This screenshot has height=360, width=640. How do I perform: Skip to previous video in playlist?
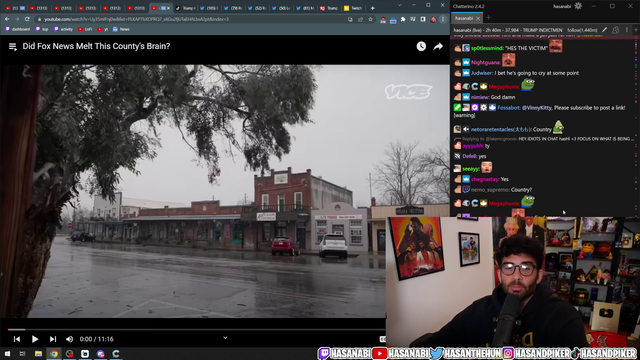pyautogui.click(x=17, y=339)
